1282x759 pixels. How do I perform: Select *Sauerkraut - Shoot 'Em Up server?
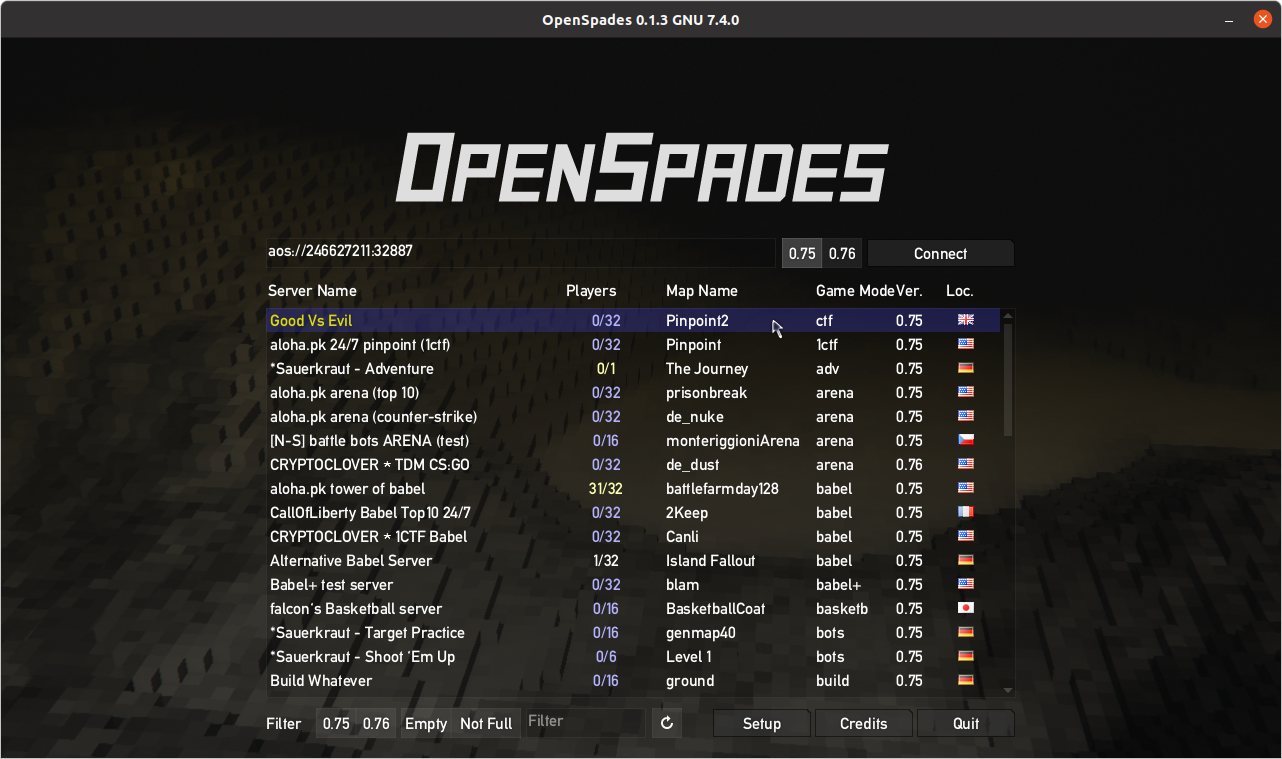[633, 656]
